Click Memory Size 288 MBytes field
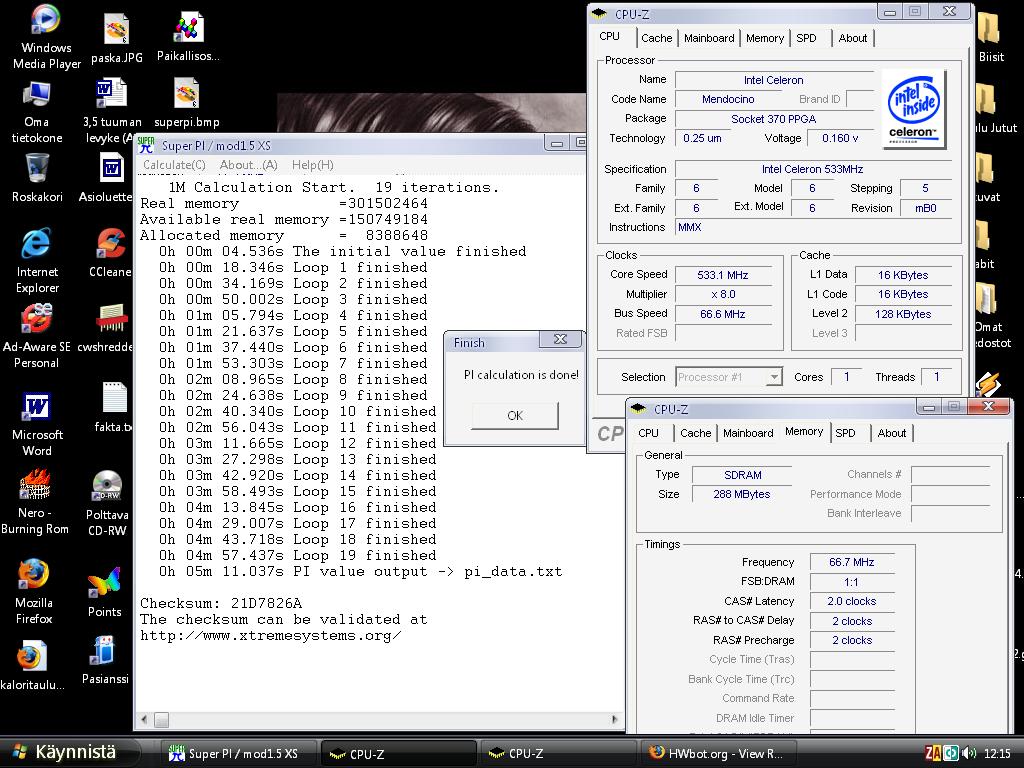The height and width of the screenshot is (768, 1024). coord(742,494)
